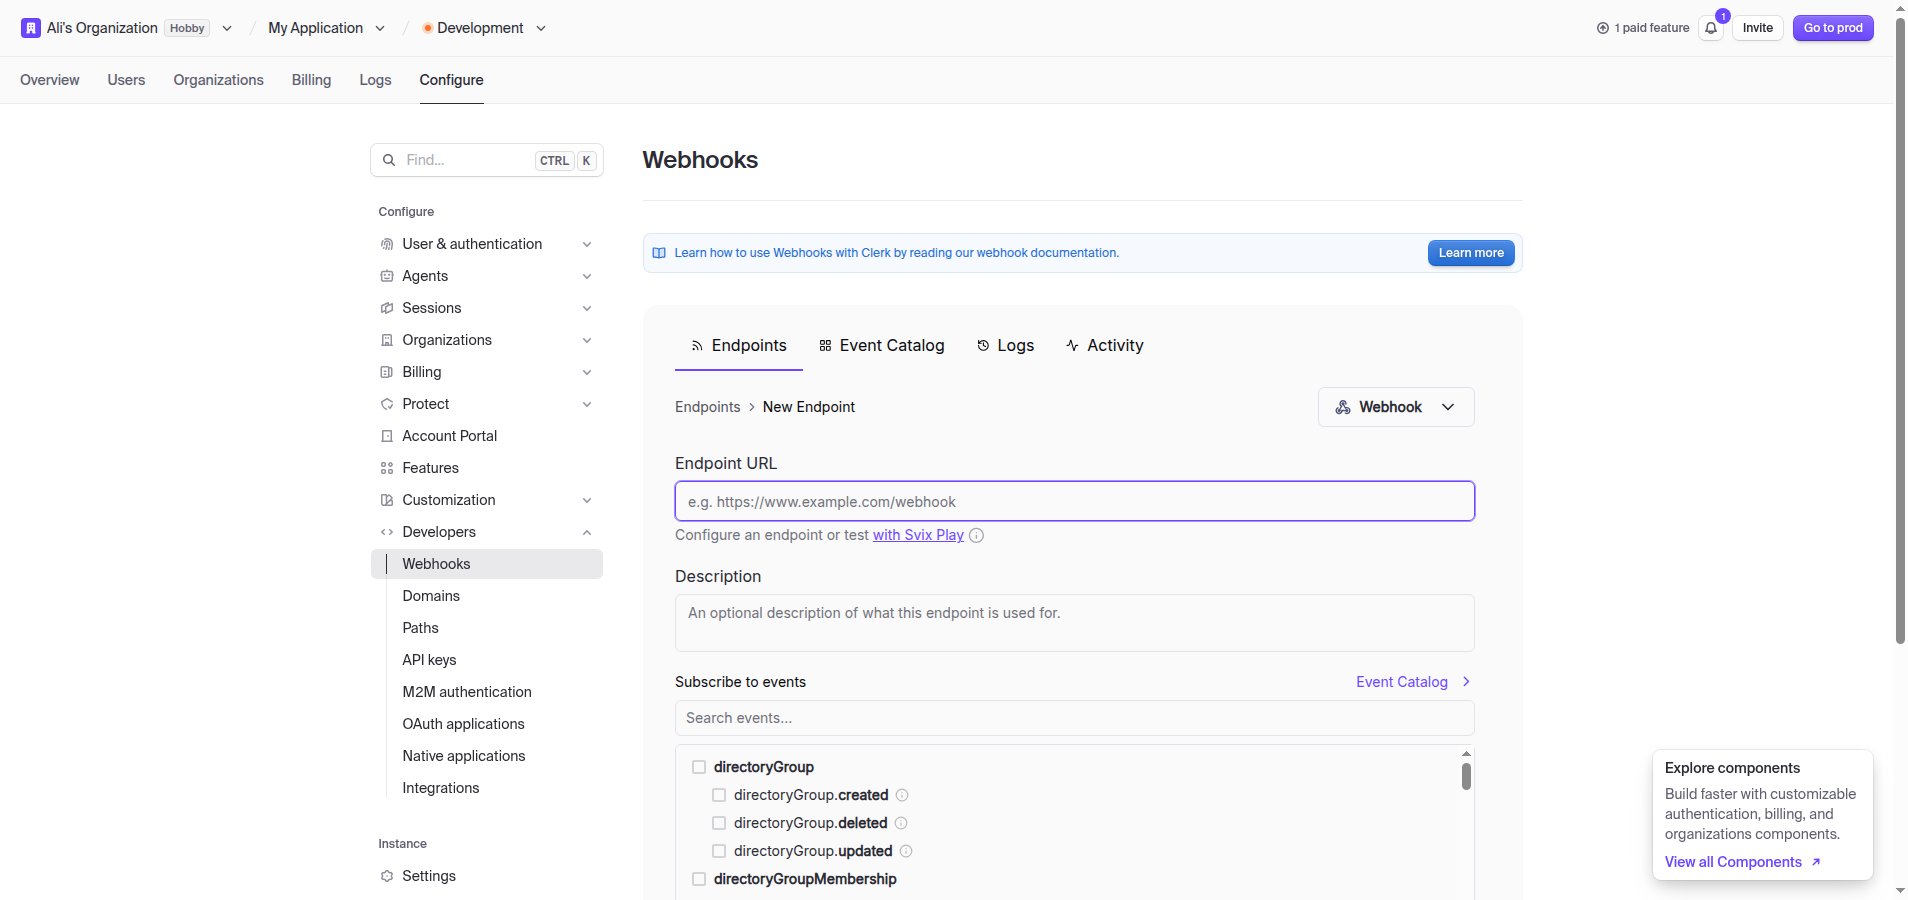This screenshot has width=1908, height=900.
Task: Open the notifications bell icon
Action: pos(1711,28)
